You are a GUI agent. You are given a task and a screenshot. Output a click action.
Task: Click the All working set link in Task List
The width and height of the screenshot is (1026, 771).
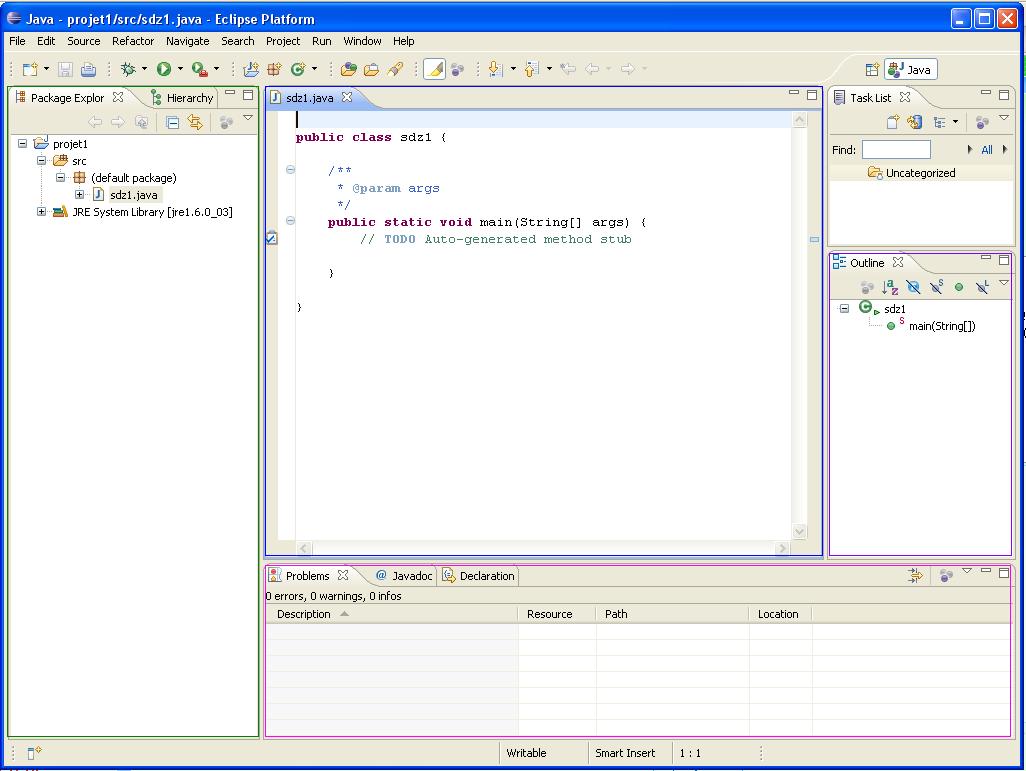[987, 150]
